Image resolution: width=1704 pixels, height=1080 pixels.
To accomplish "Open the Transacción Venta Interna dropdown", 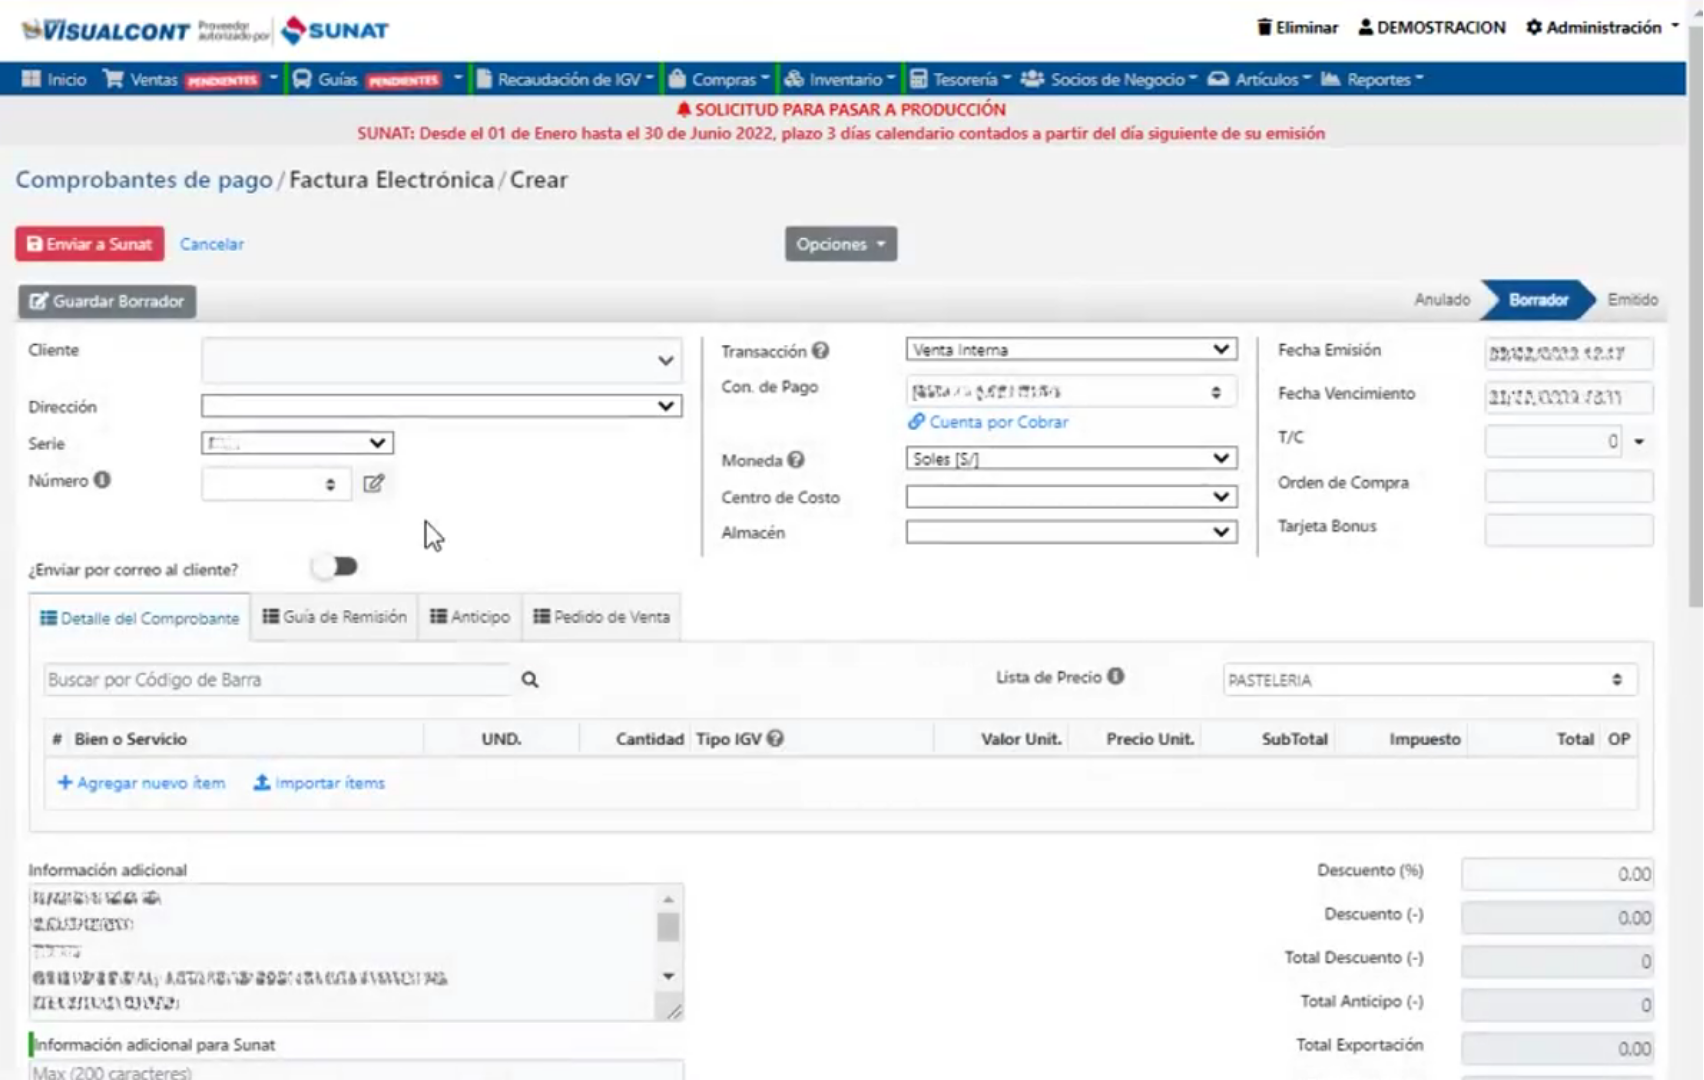I will 1071,349.
